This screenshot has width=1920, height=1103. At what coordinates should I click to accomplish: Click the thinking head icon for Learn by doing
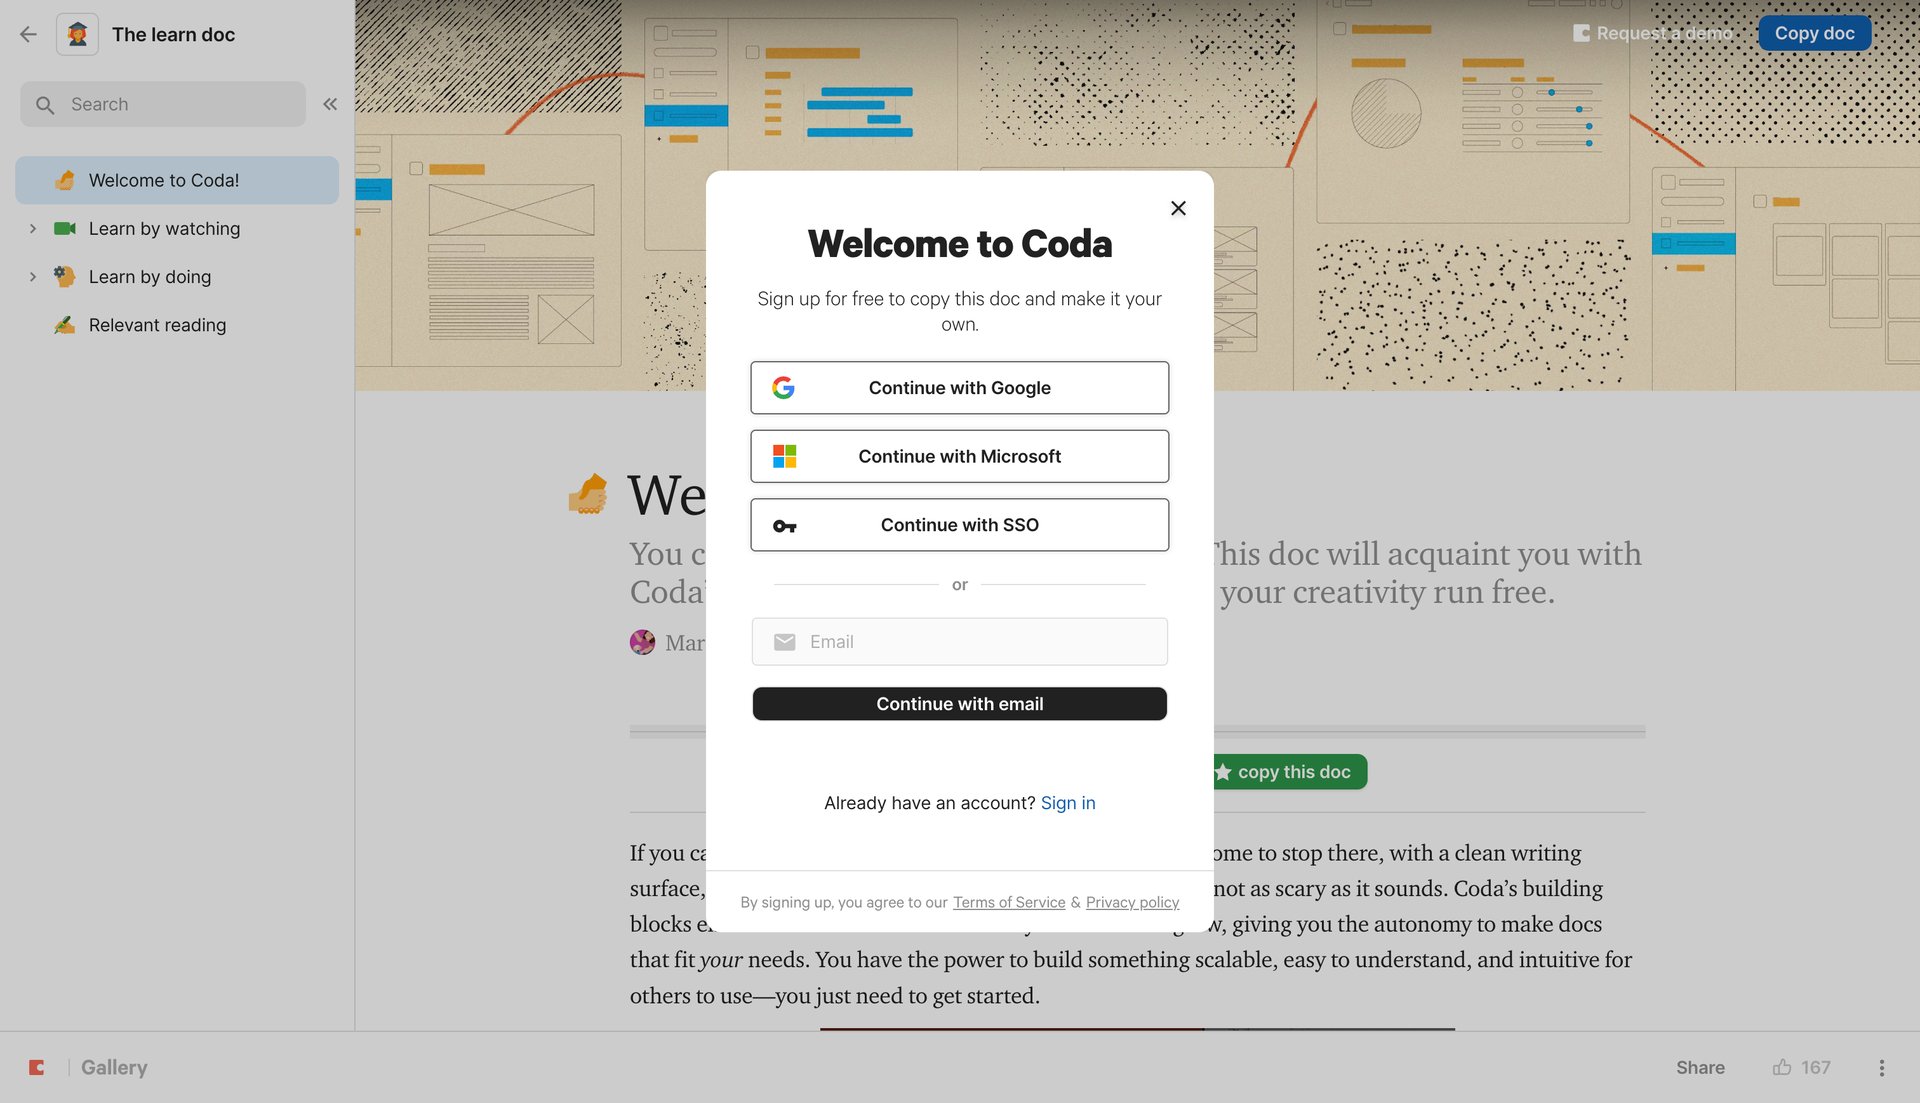[x=64, y=276]
